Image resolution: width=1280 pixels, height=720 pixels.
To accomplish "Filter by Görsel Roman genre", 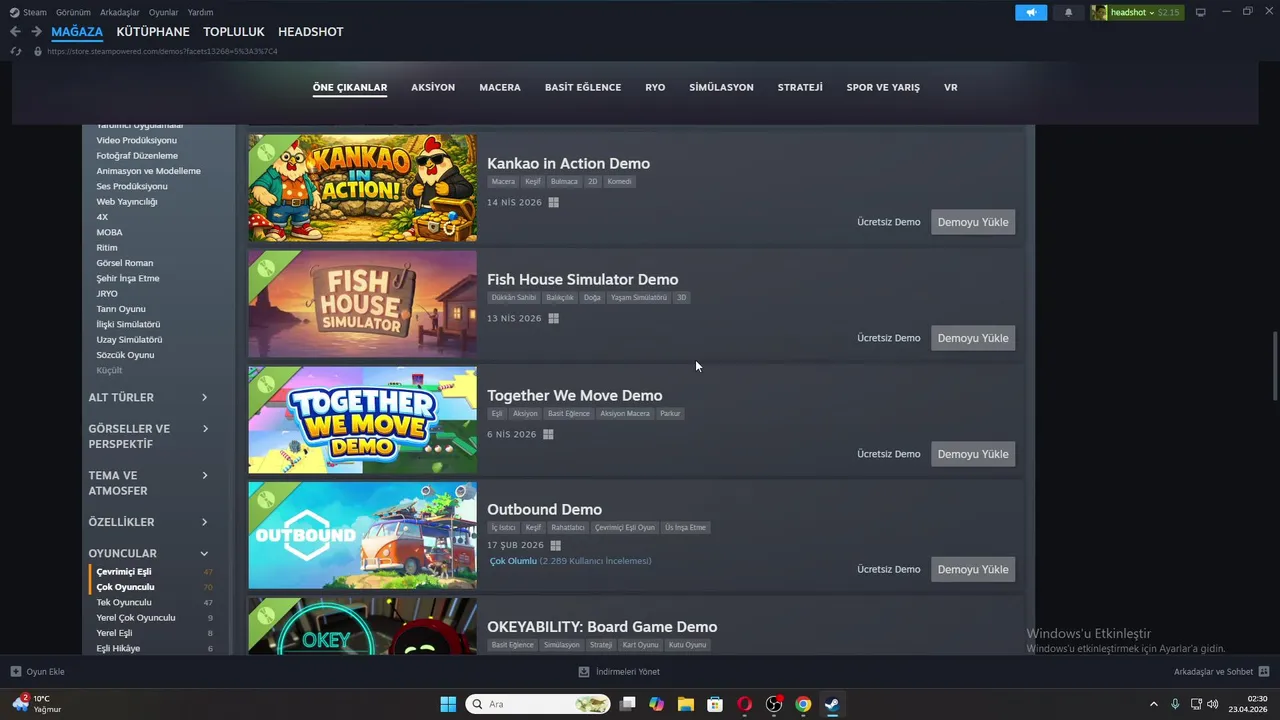I will [x=125, y=263].
